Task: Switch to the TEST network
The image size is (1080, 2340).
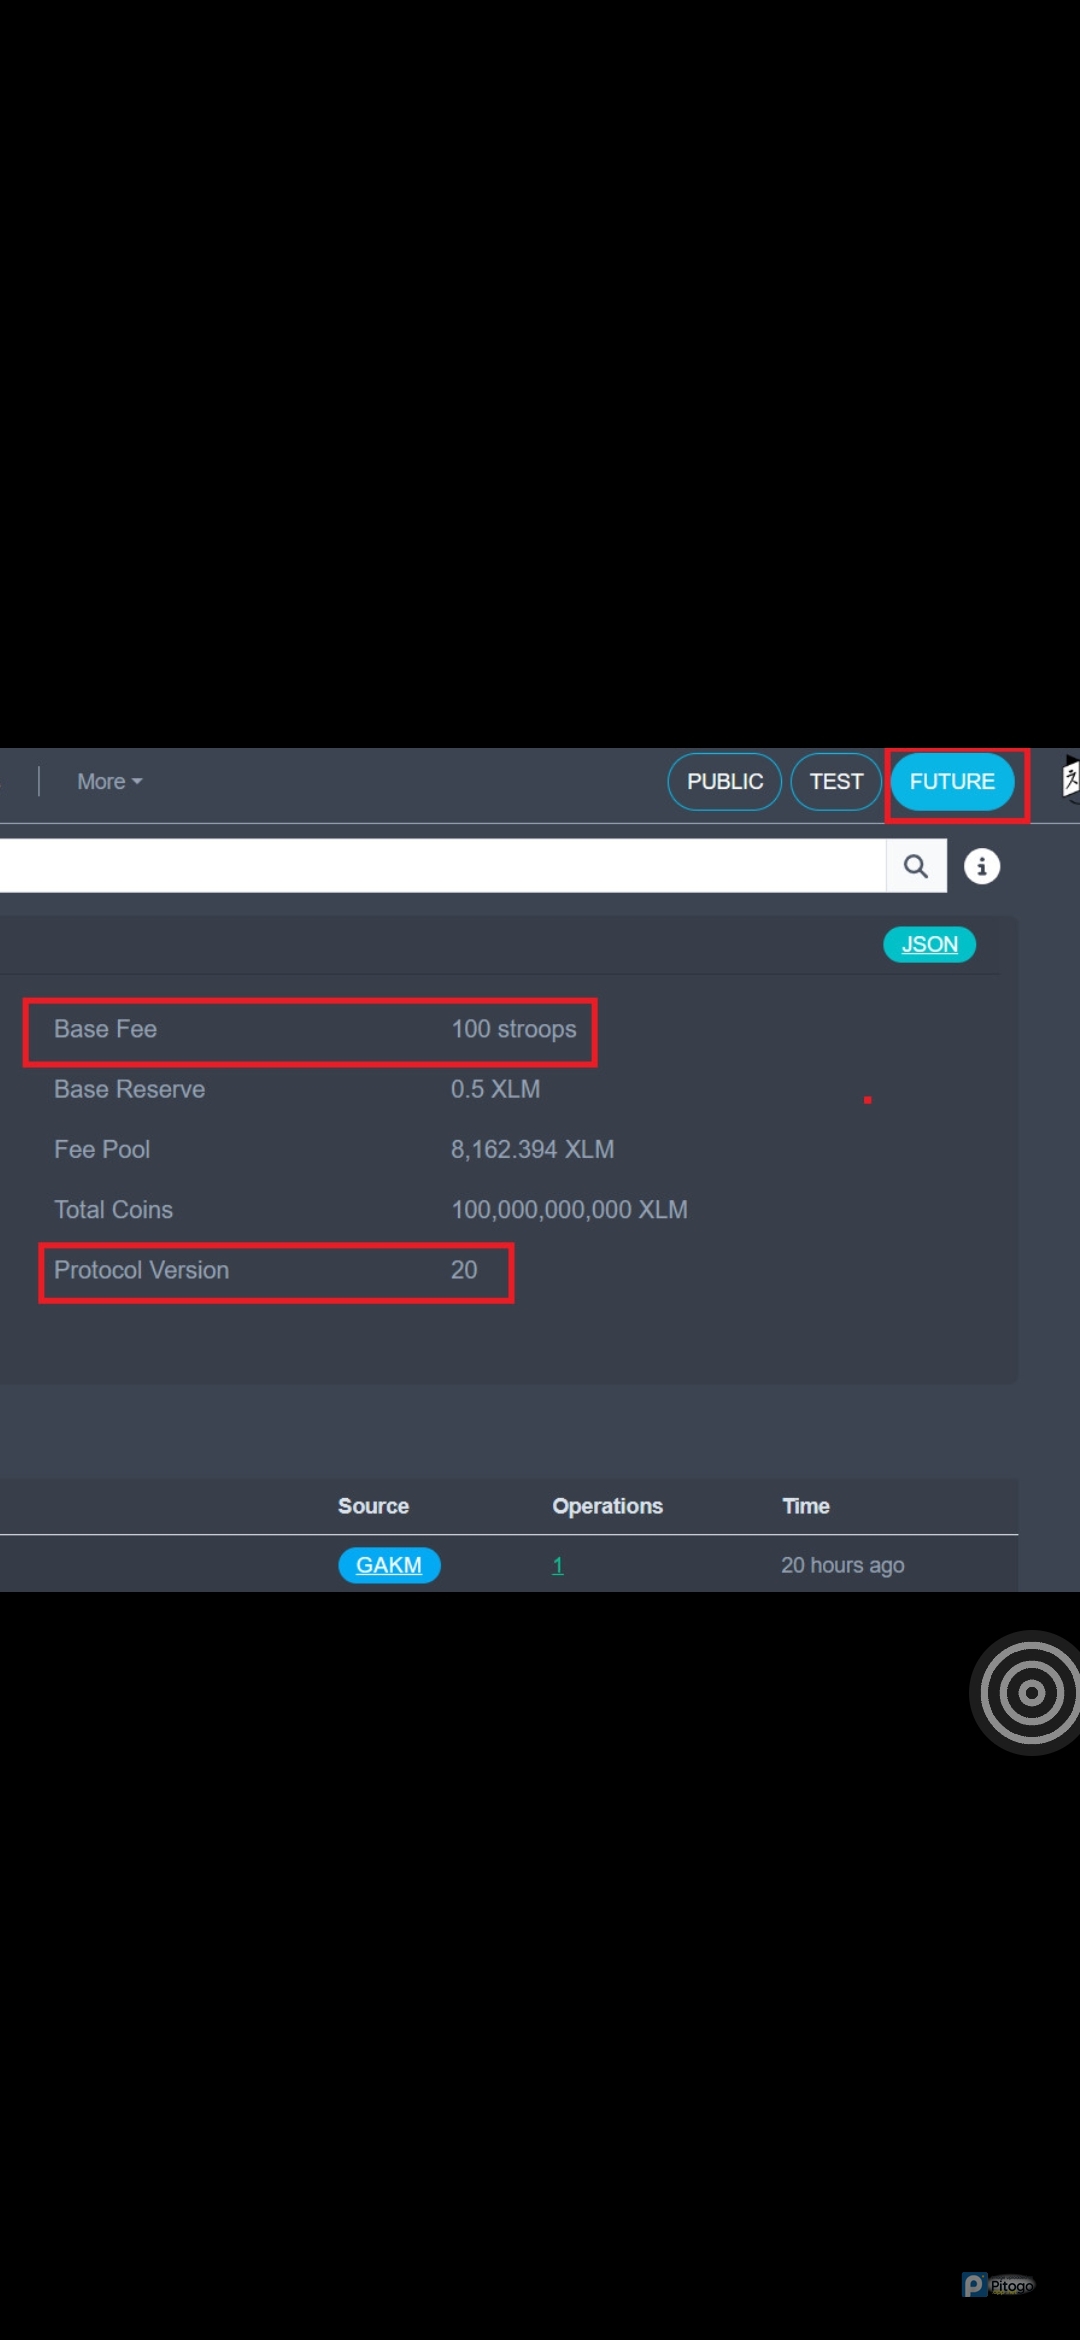Action: 836,782
